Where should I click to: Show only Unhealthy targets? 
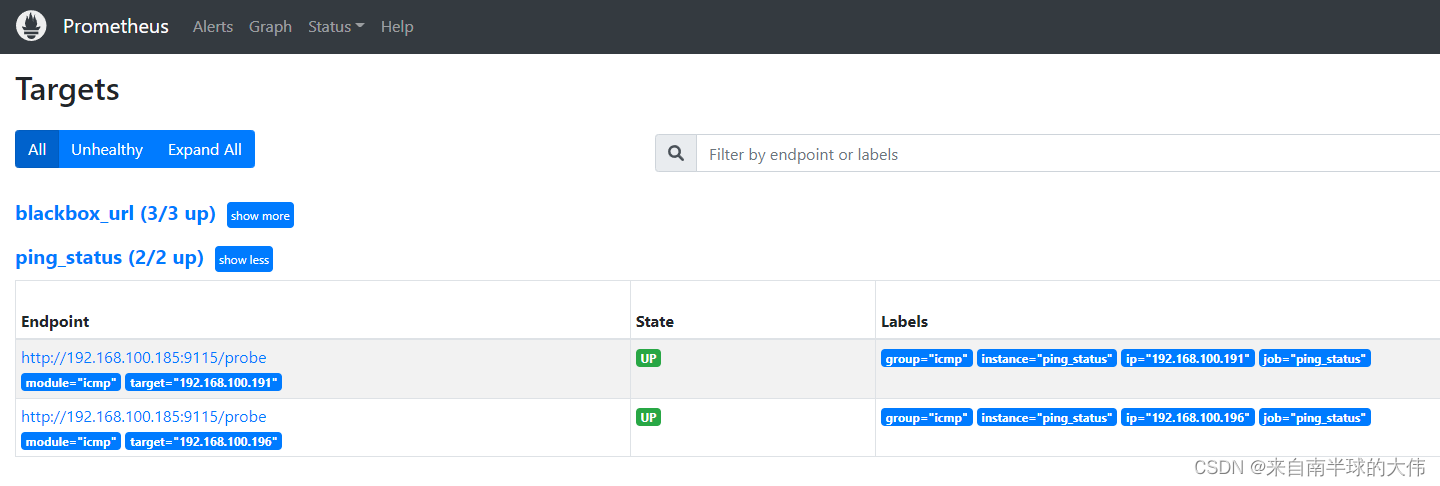point(107,149)
